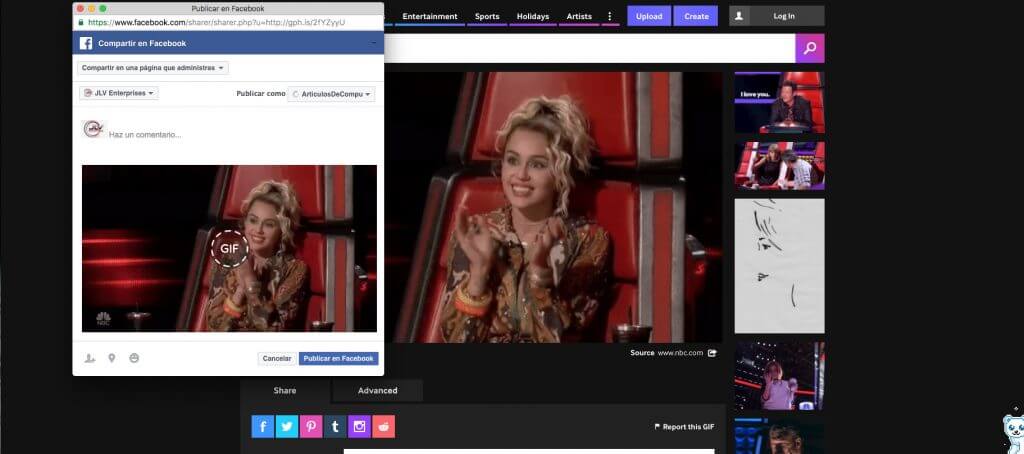Image resolution: width=1024 pixels, height=454 pixels.
Task: Expand the ArticulosDeCompu 'Publicar como' dropdown
Action: click(332, 94)
